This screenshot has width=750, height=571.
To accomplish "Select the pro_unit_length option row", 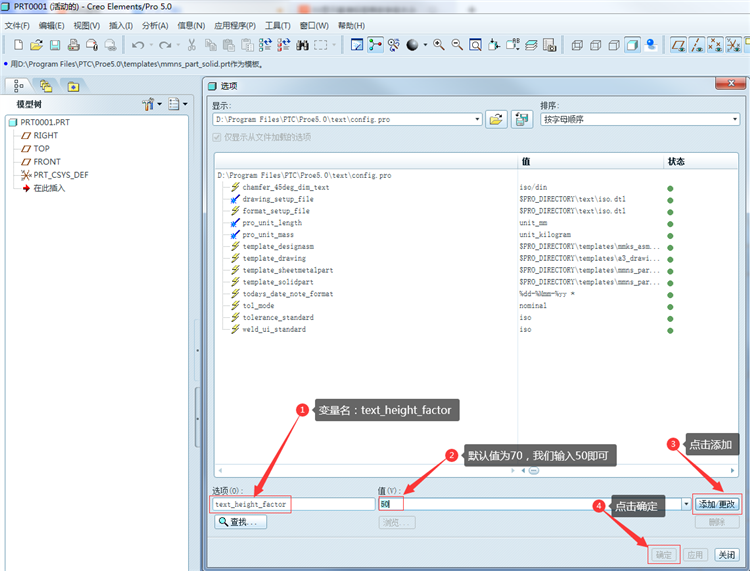I will click(272, 223).
